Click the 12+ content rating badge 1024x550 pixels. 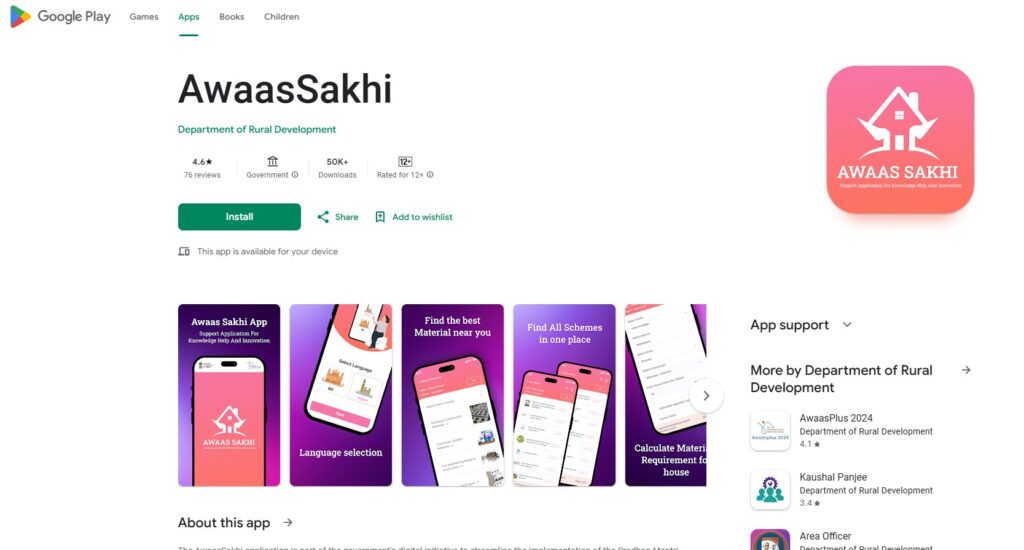pos(405,161)
